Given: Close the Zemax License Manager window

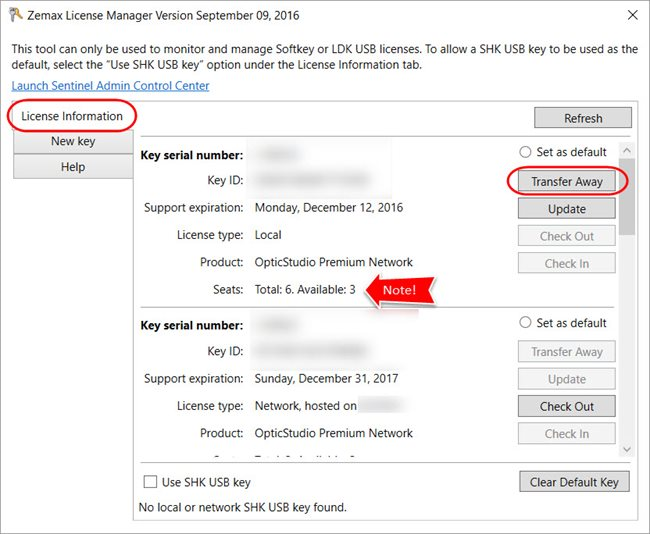Looking at the screenshot, I should 633,15.
